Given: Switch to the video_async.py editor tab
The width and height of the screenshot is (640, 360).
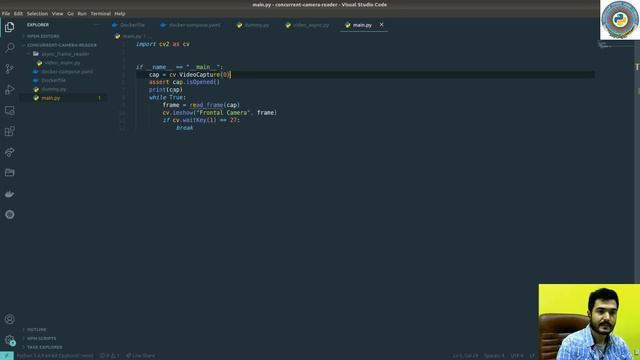Looking at the screenshot, I should point(307,25).
